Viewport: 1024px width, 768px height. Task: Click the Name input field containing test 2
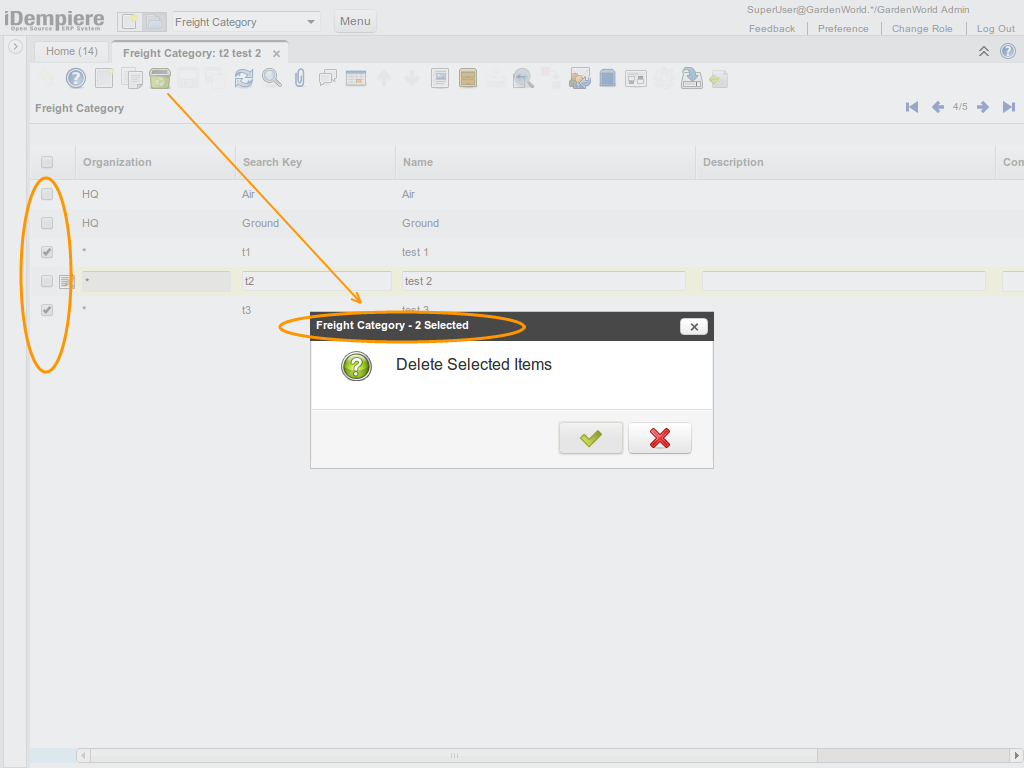(543, 281)
